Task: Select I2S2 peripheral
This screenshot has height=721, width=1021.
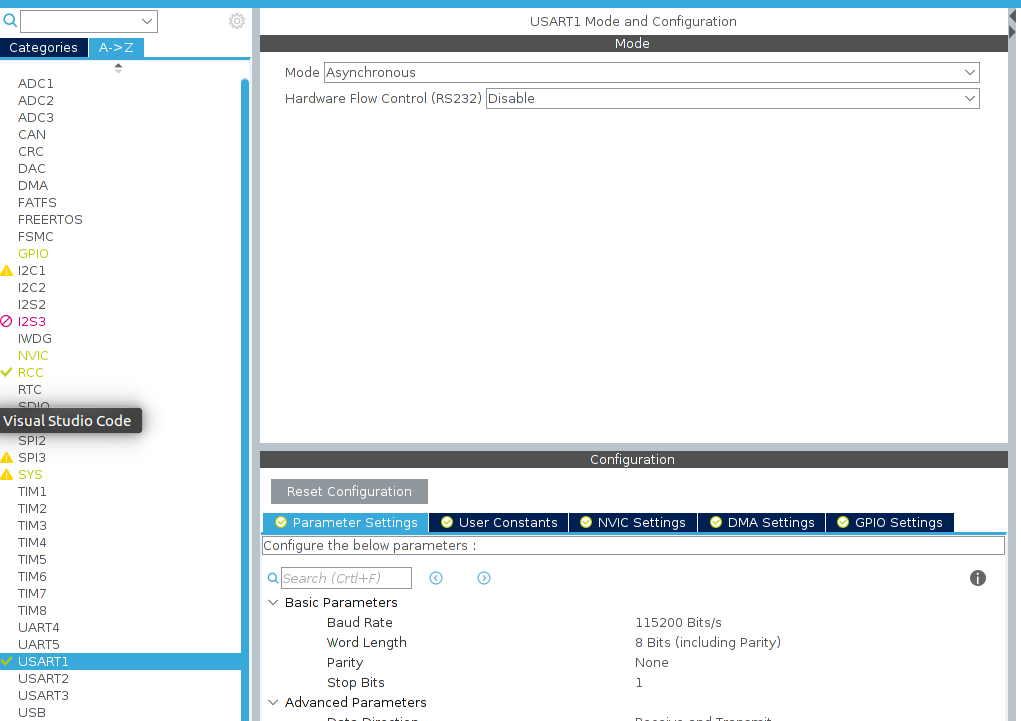Action: click(32, 304)
